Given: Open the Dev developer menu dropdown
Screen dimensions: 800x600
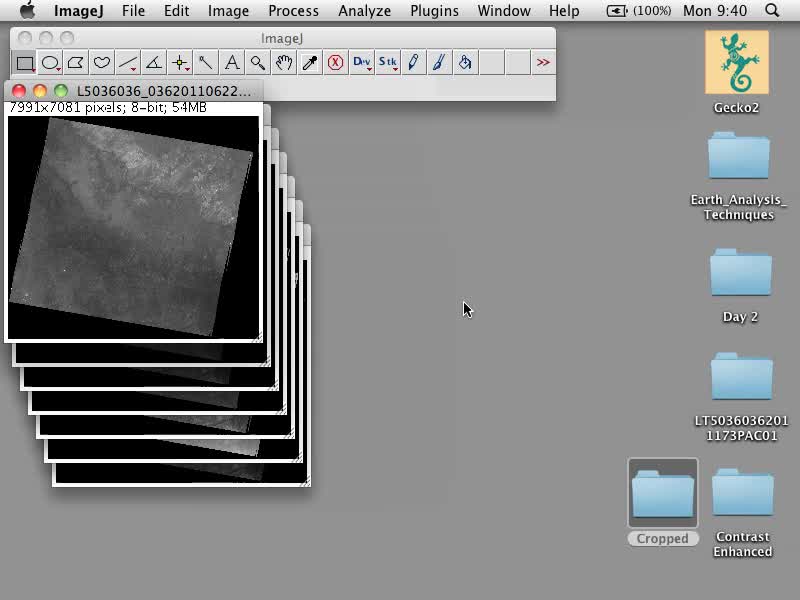Looking at the screenshot, I should coord(362,63).
